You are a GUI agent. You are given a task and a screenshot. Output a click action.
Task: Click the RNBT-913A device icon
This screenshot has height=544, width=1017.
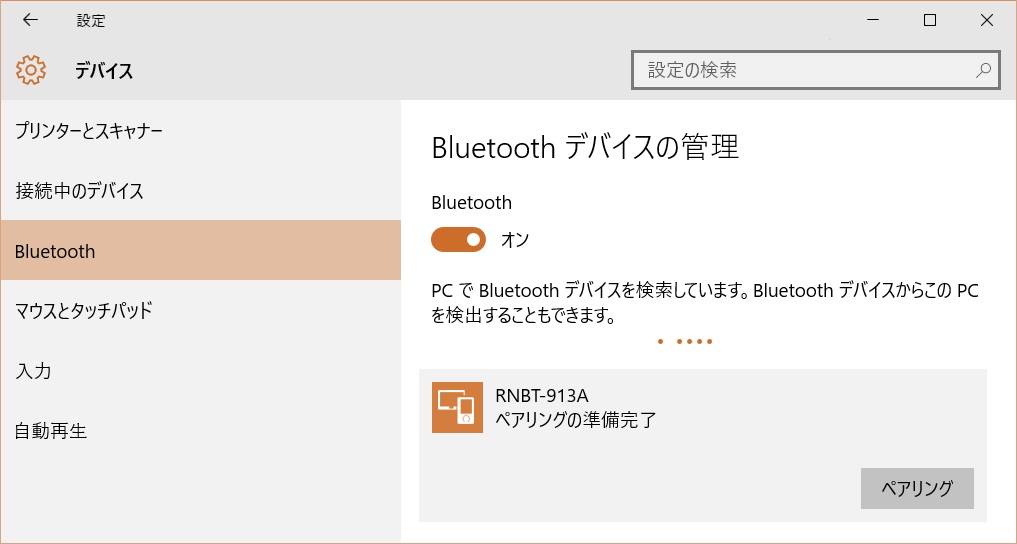[x=457, y=407]
